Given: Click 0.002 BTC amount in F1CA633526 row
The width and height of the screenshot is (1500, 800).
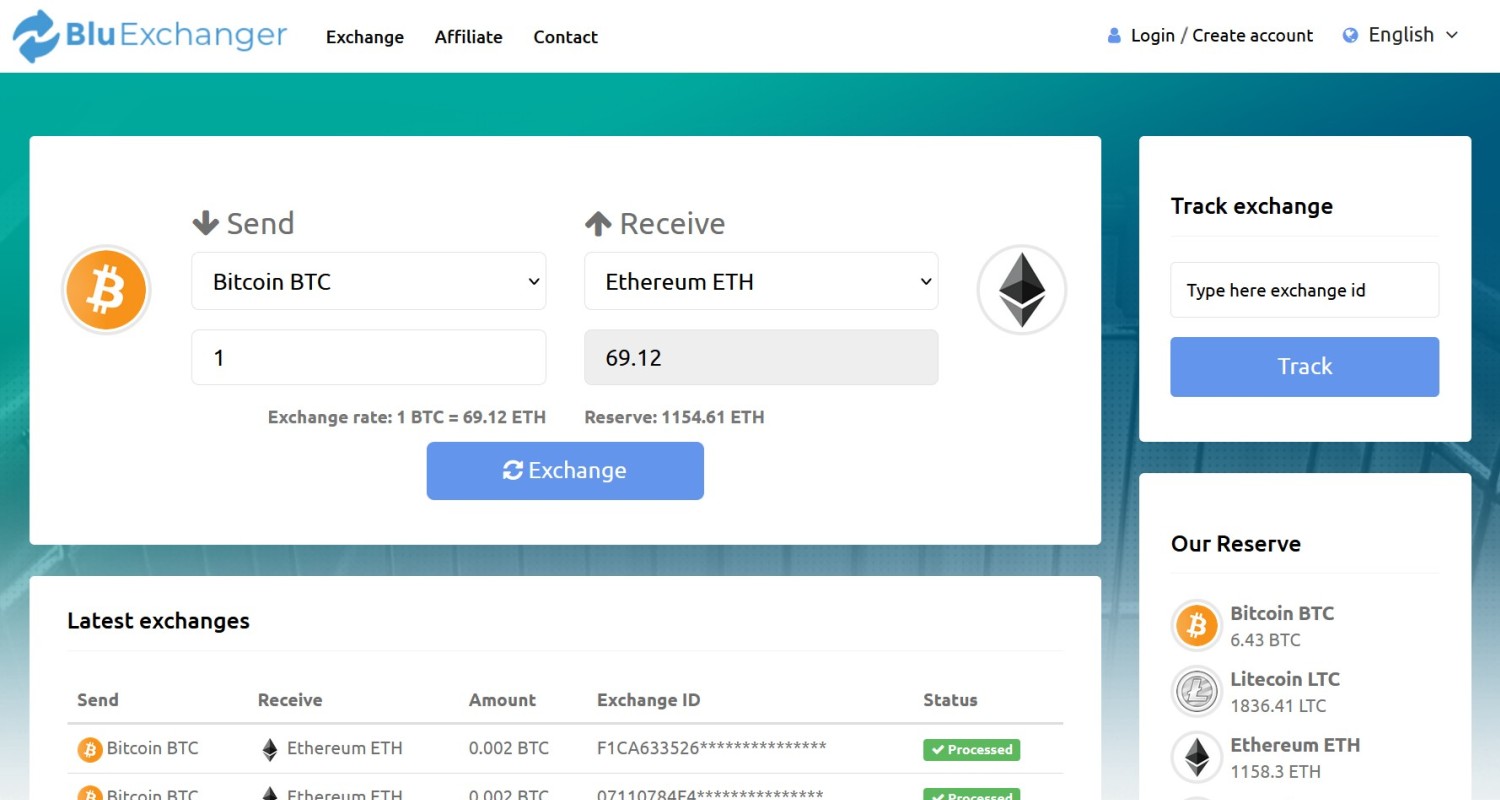Looking at the screenshot, I should pyautogui.click(x=509, y=748).
